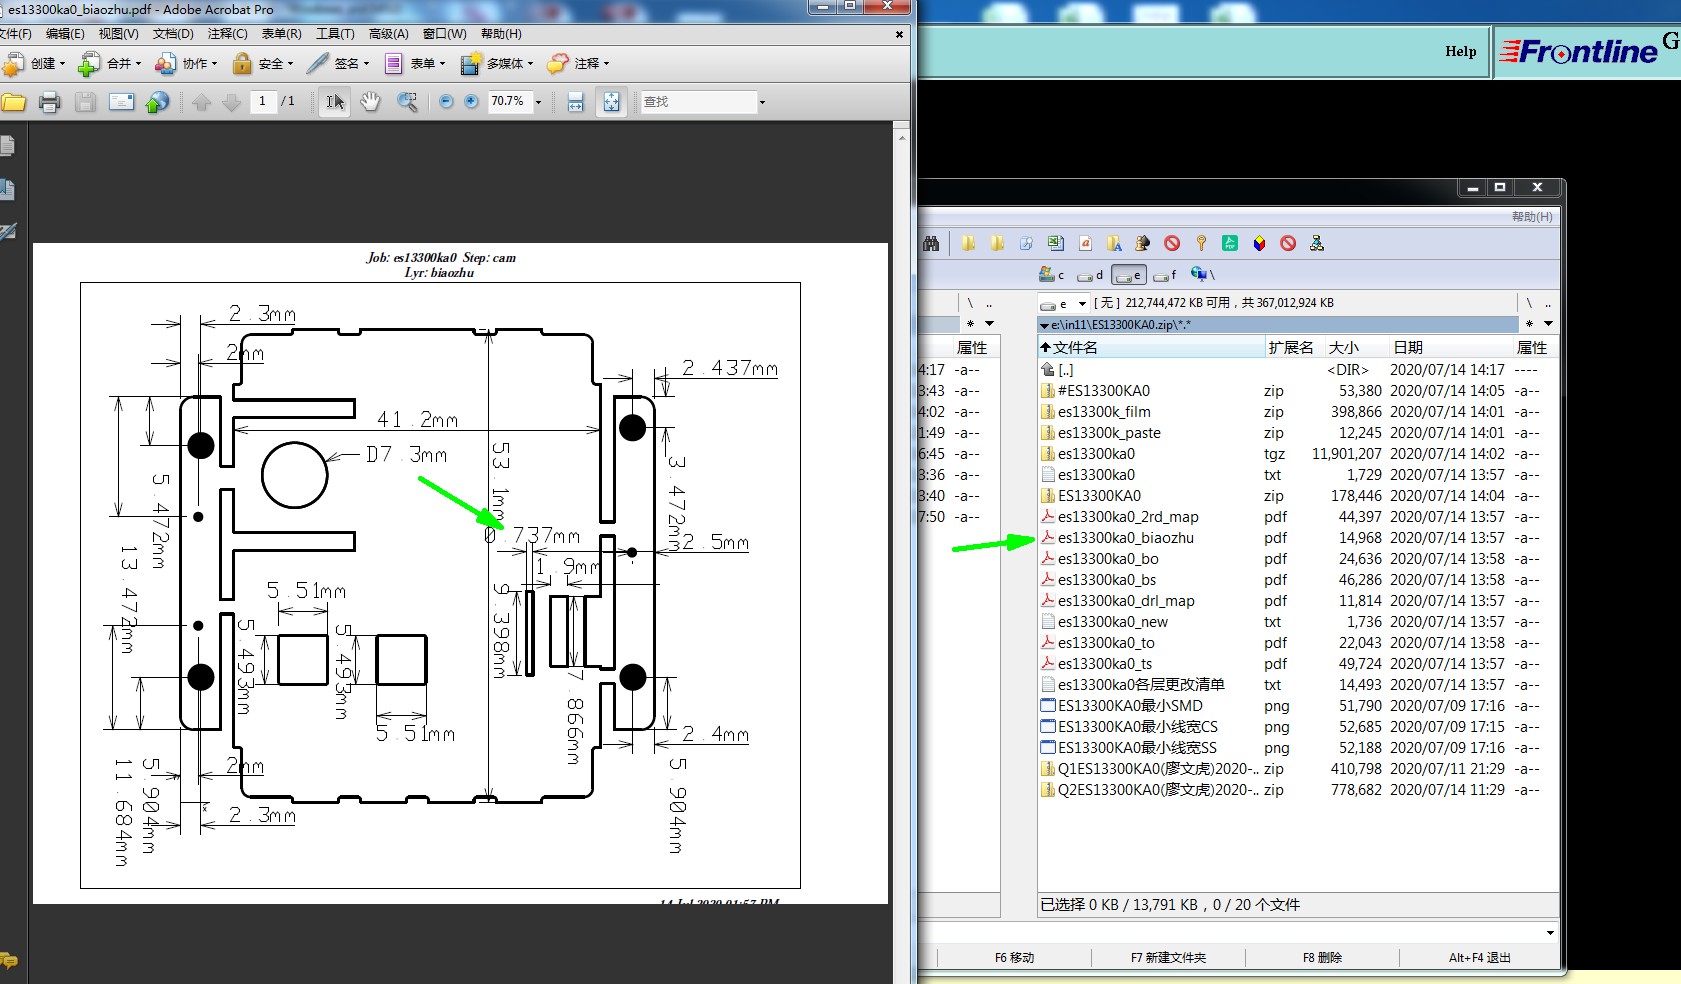Open the 视图(V) menu

tap(118, 34)
